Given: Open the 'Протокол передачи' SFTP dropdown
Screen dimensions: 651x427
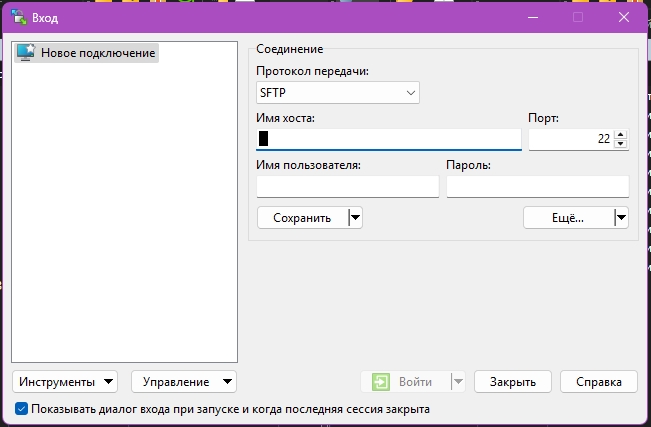Looking at the screenshot, I should coord(338,93).
